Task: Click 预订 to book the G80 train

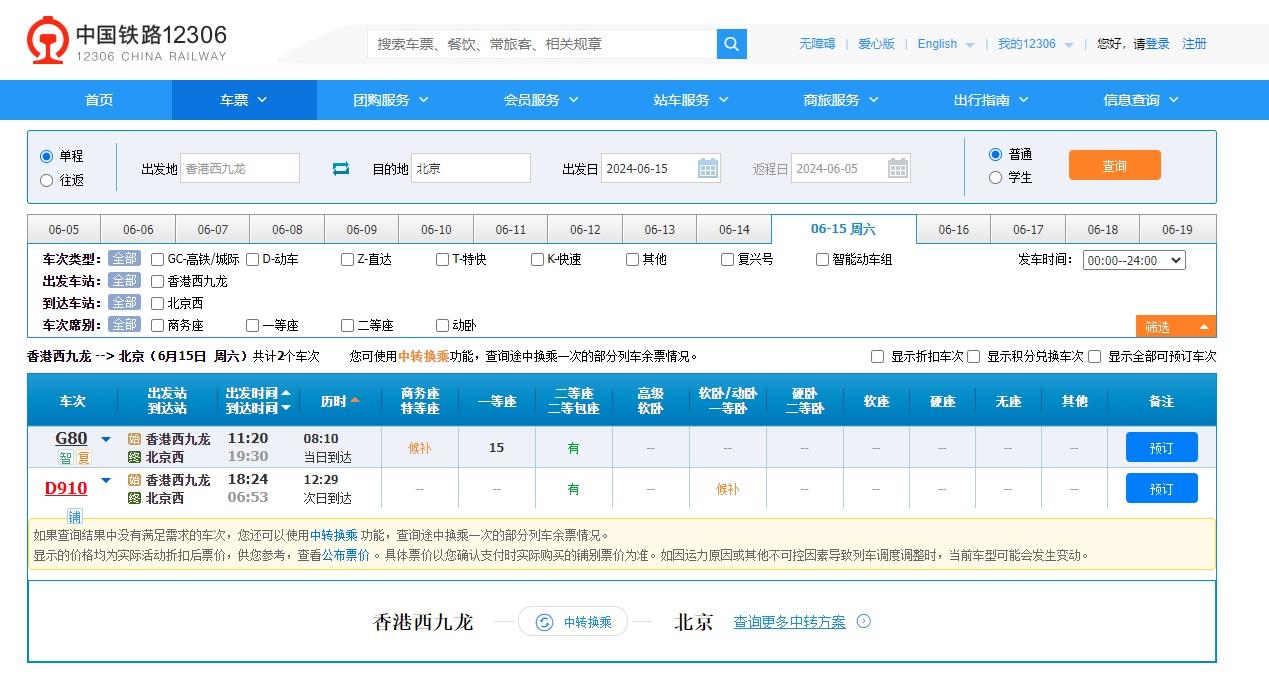Action: (1161, 448)
